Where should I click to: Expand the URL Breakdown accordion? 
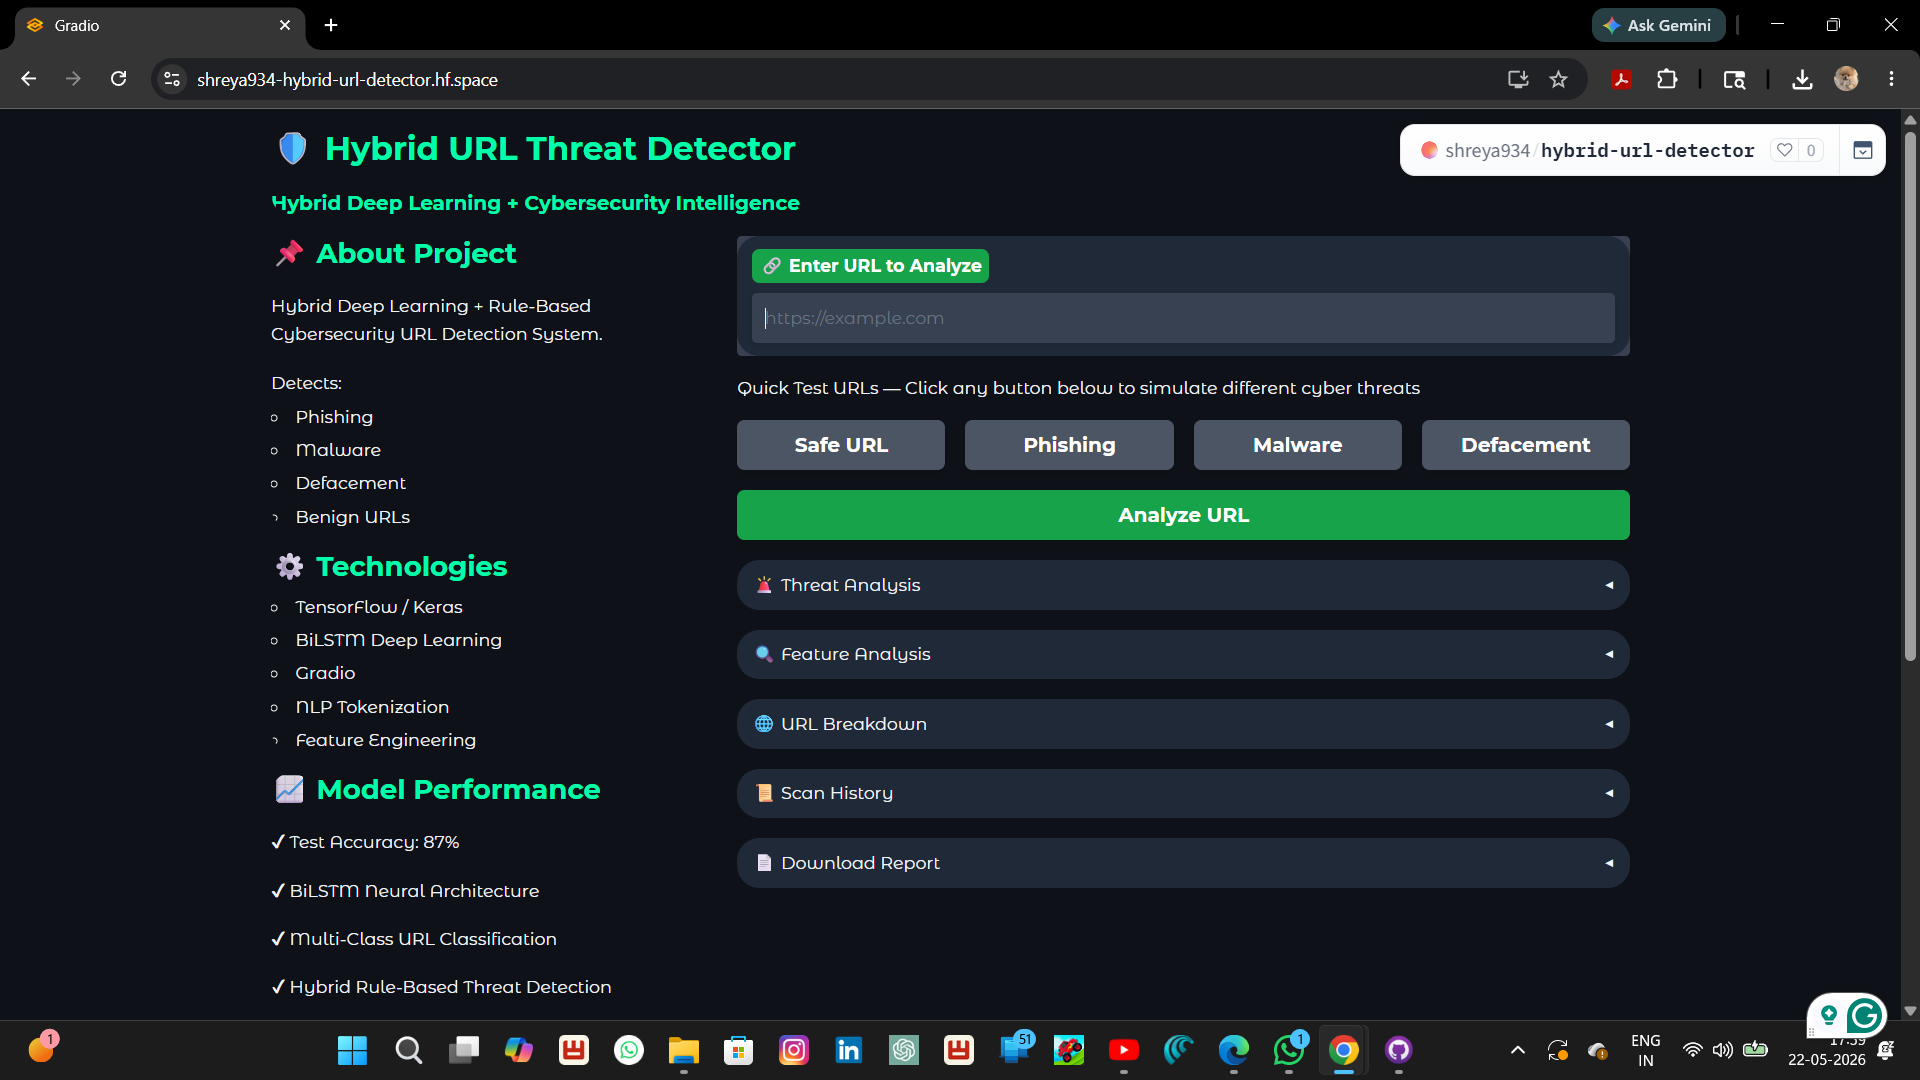(1183, 724)
